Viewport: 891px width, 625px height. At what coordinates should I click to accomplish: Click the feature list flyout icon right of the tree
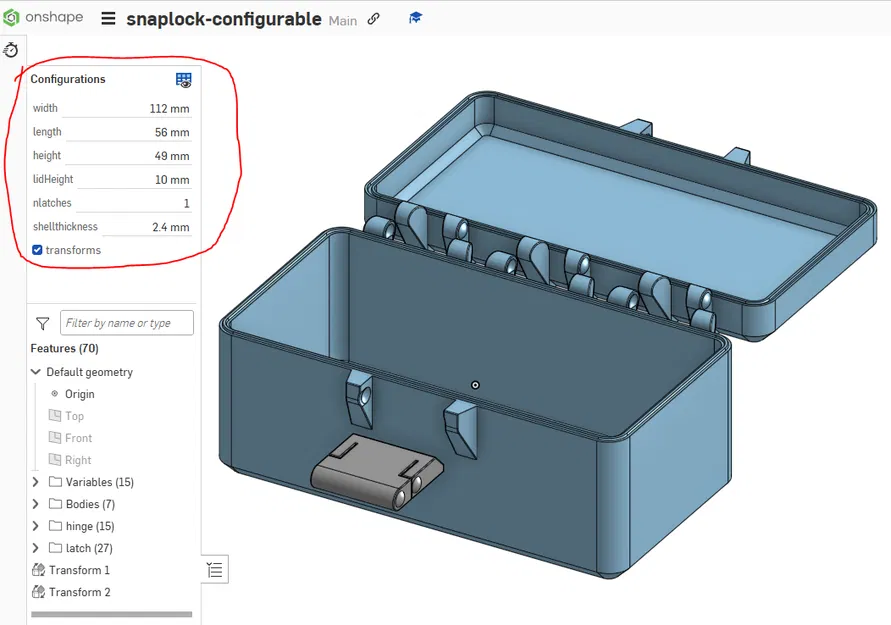point(214,569)
